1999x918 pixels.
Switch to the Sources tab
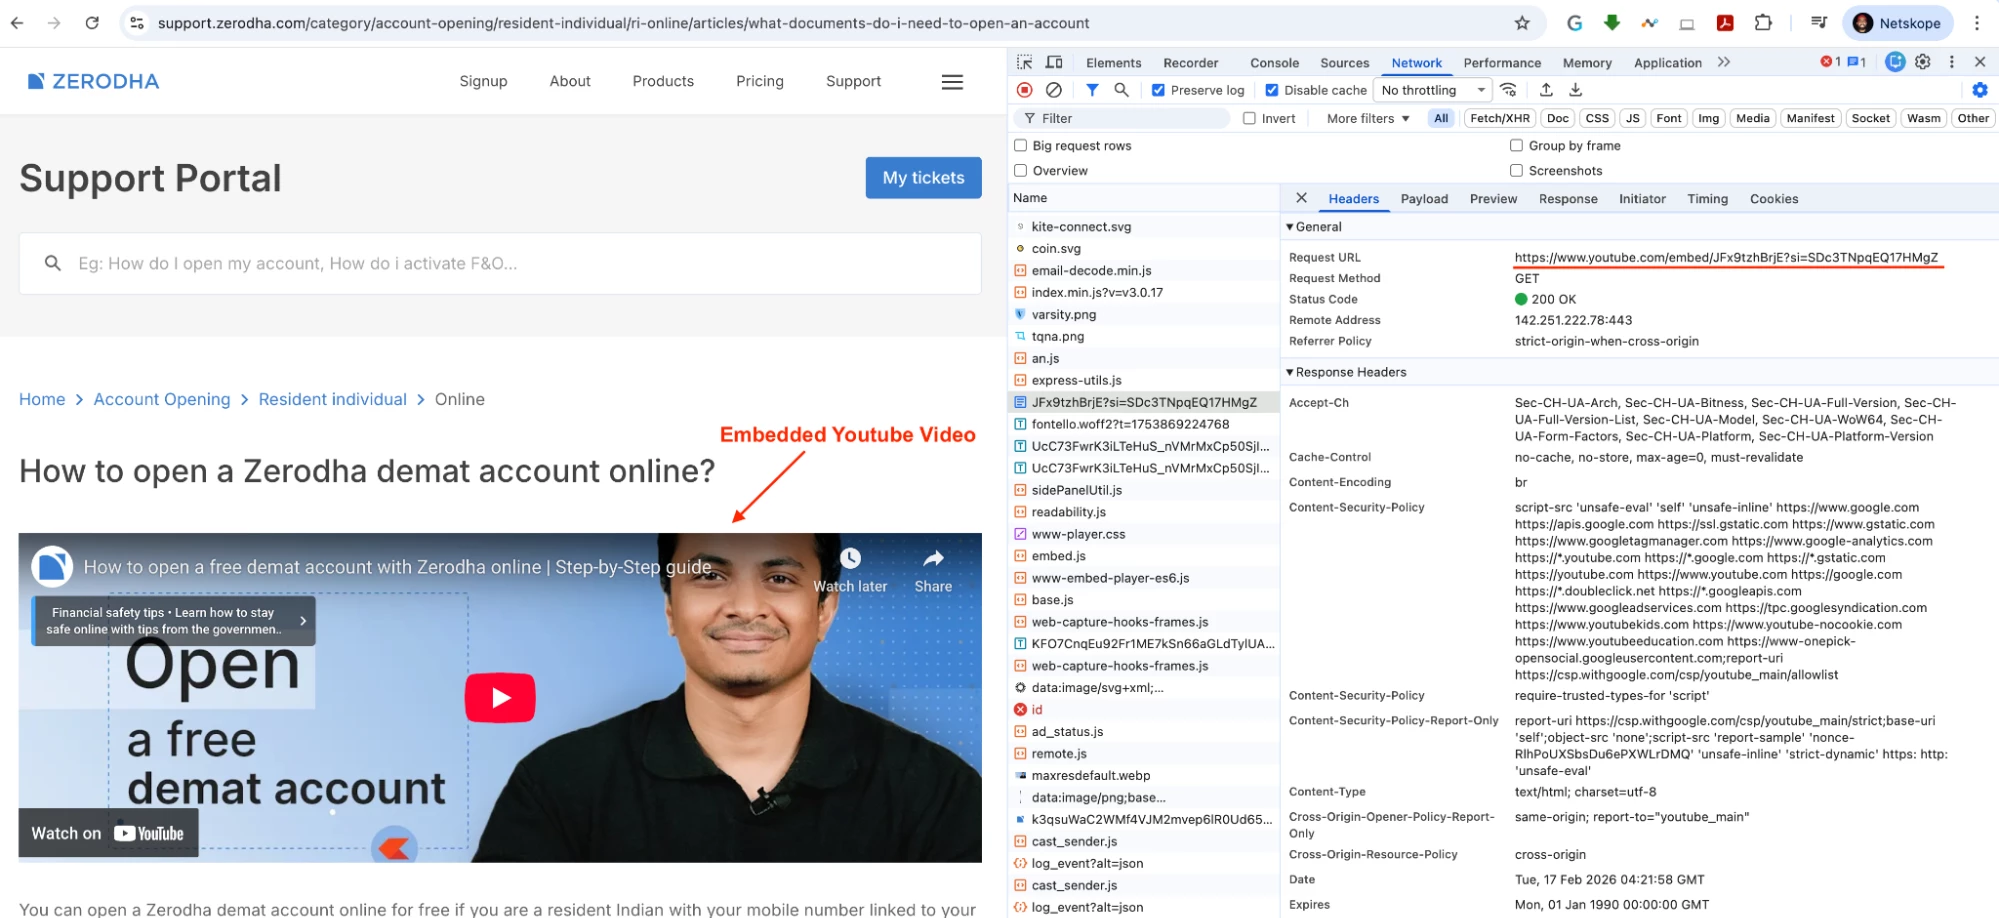(x=1344, y=63)
